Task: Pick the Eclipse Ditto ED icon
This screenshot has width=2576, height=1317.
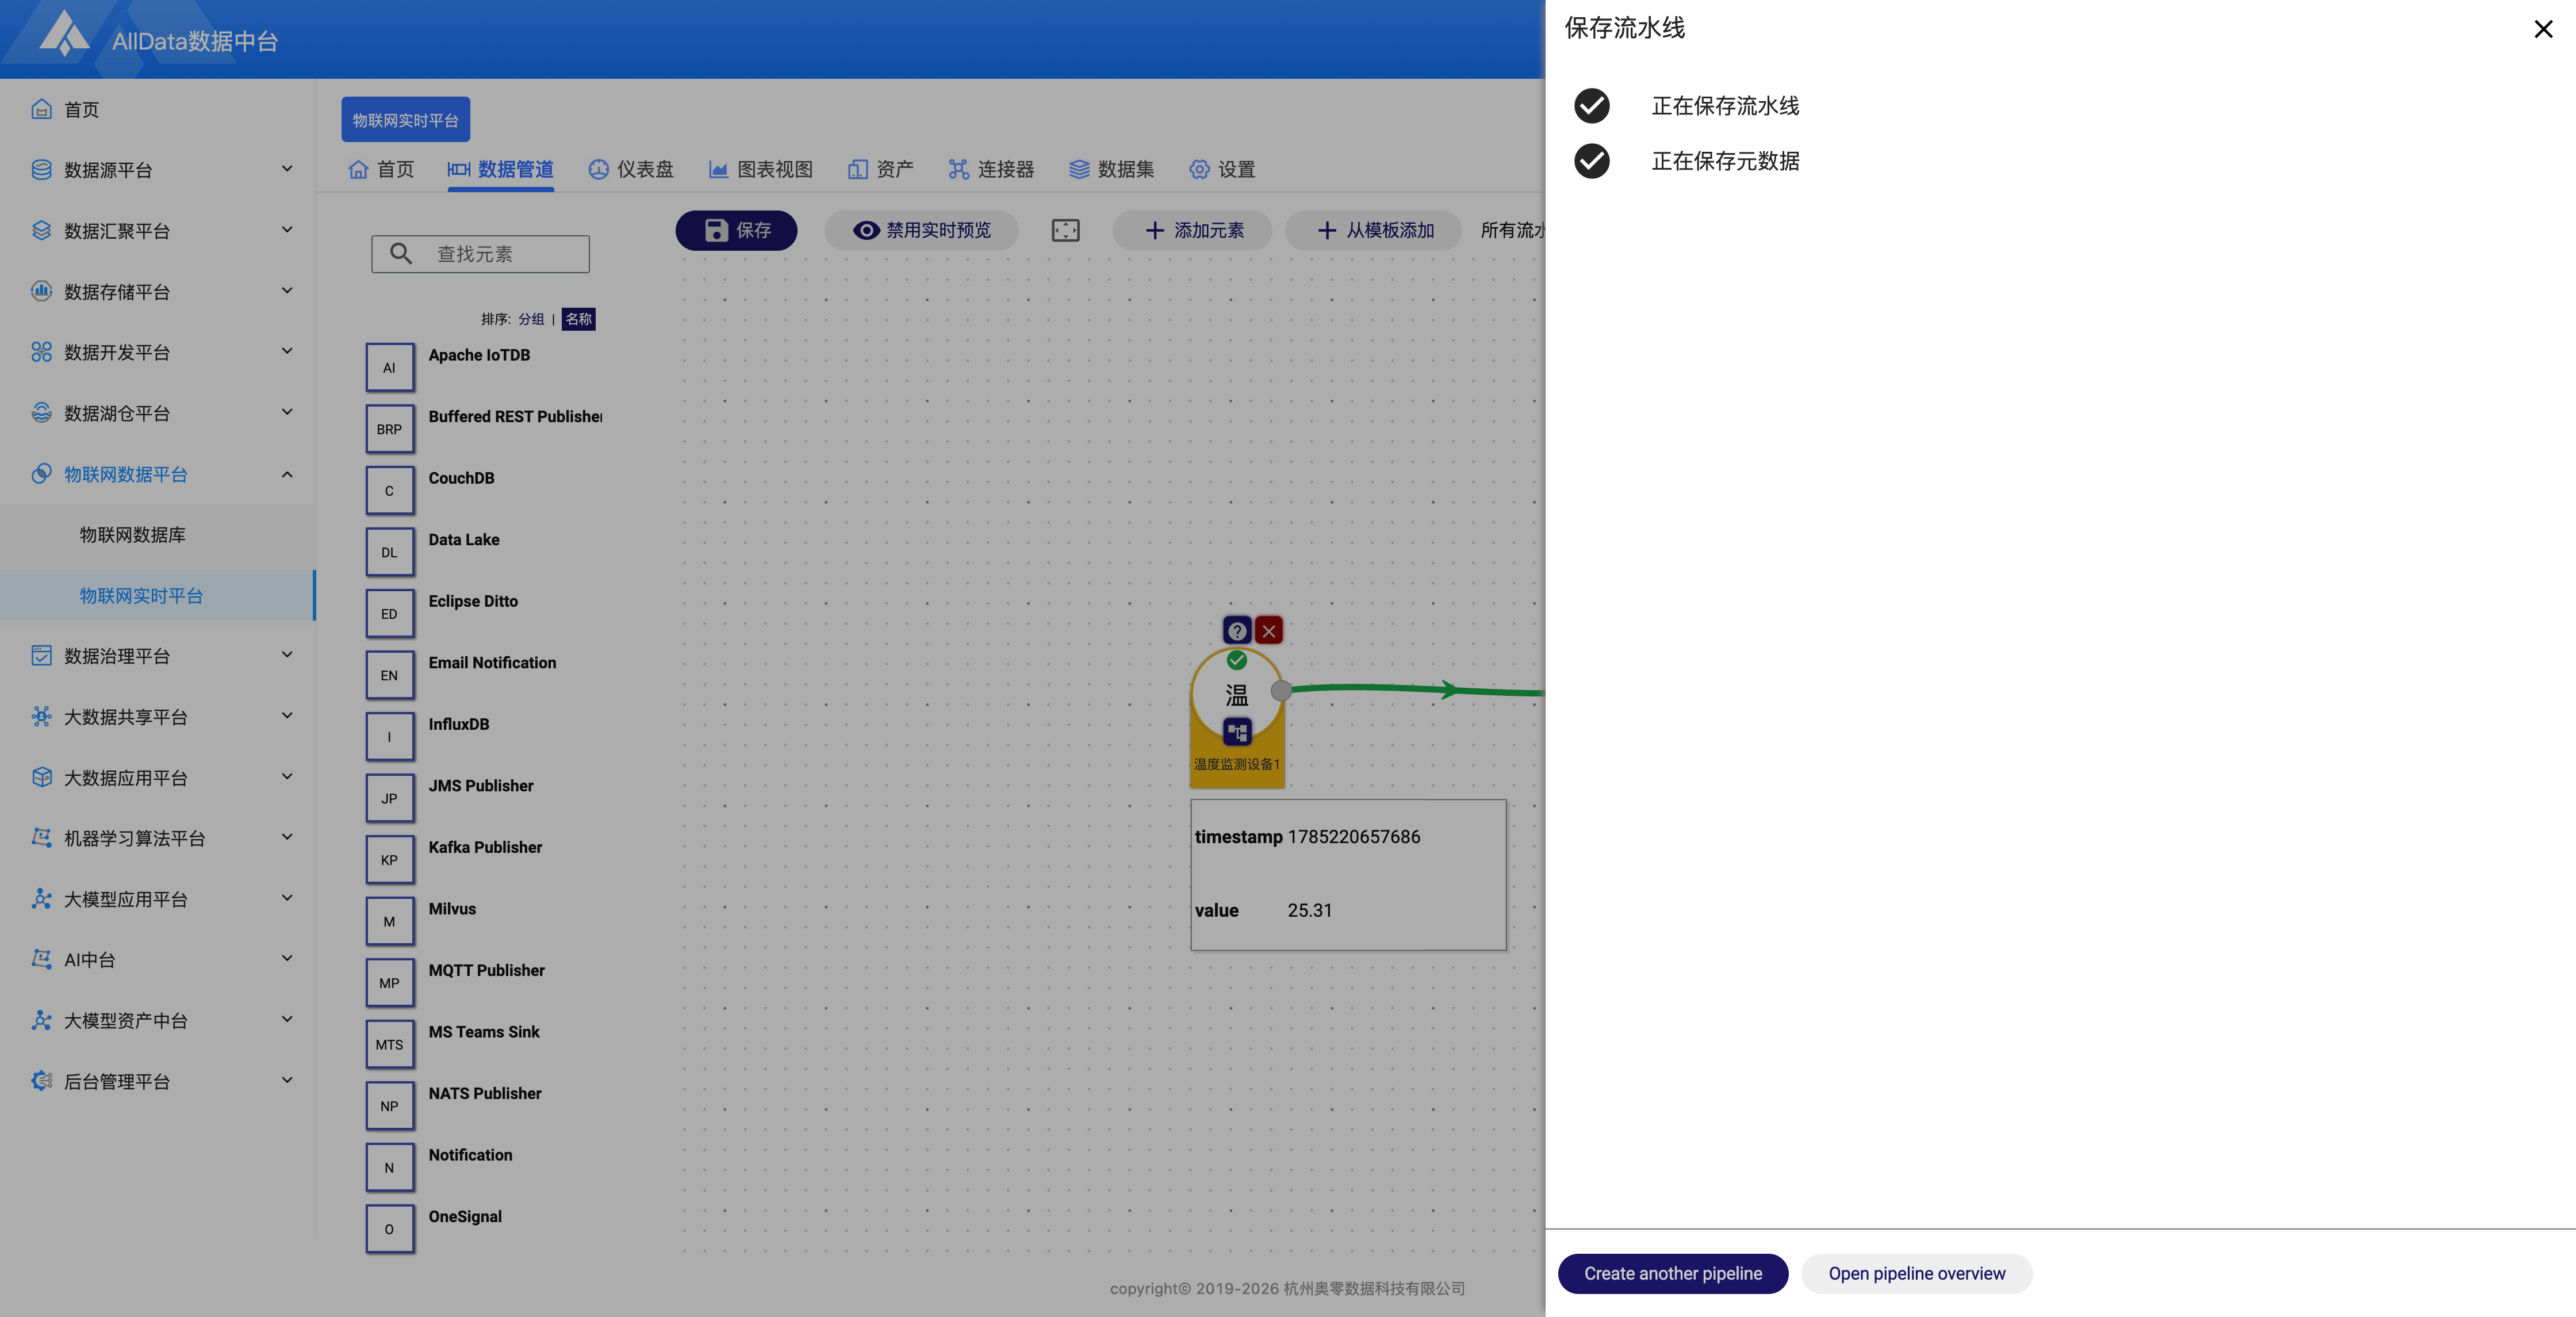Action: coord(389,614)
